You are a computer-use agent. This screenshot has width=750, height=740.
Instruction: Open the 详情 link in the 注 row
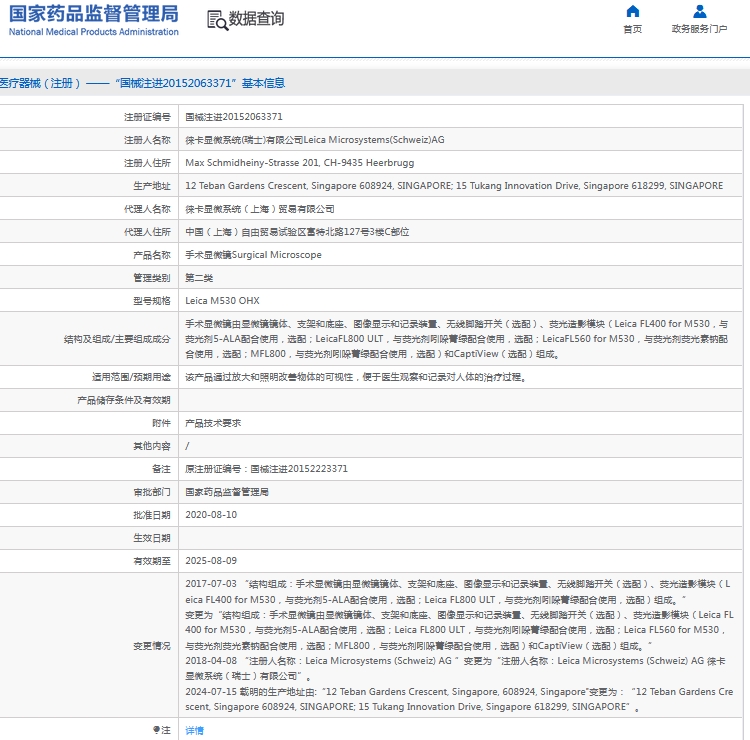[x=194, y=730]
